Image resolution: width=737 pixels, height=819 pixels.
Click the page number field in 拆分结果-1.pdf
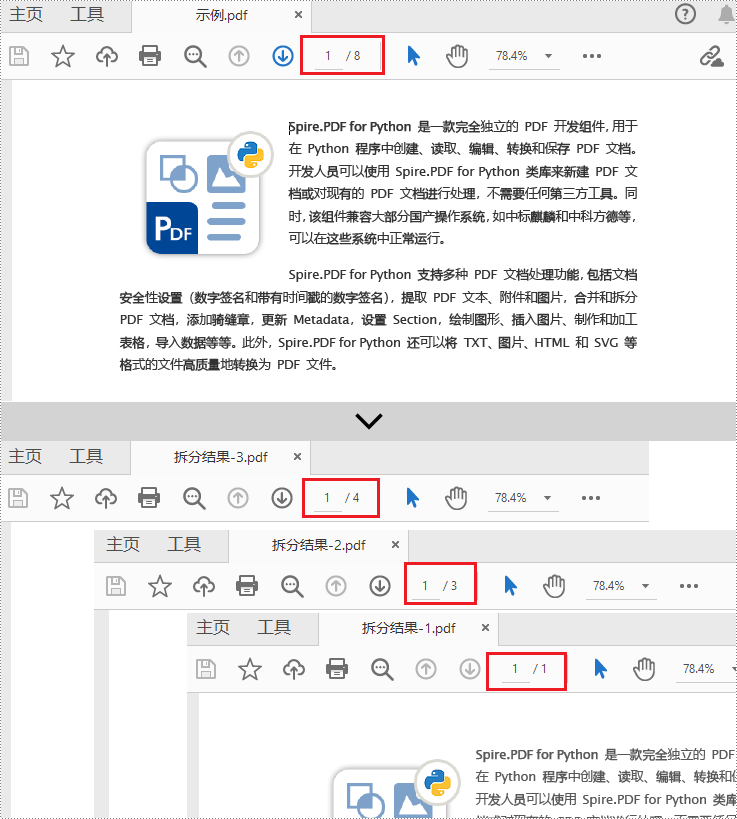[x=515, y=669]
